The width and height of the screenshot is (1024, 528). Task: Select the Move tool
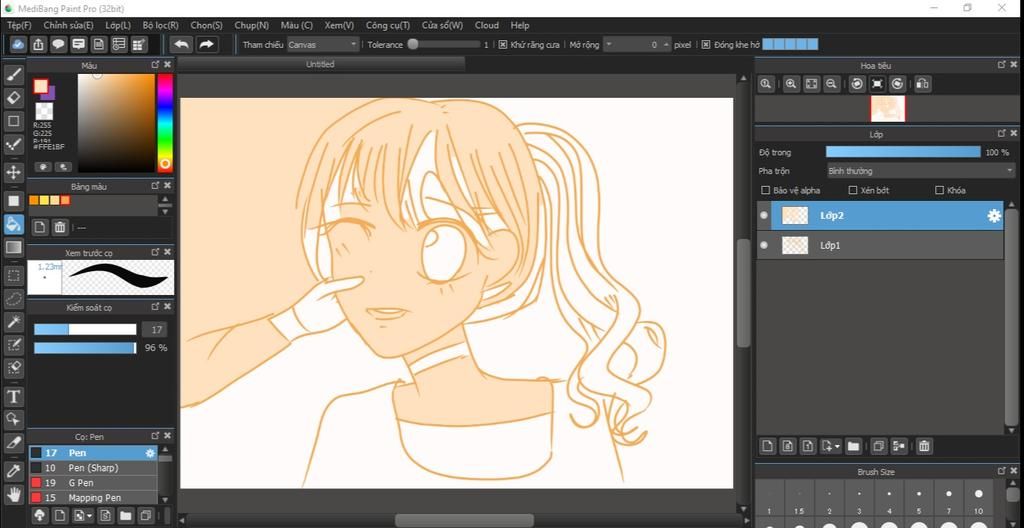pyautogui.click(x=13, y=172)
